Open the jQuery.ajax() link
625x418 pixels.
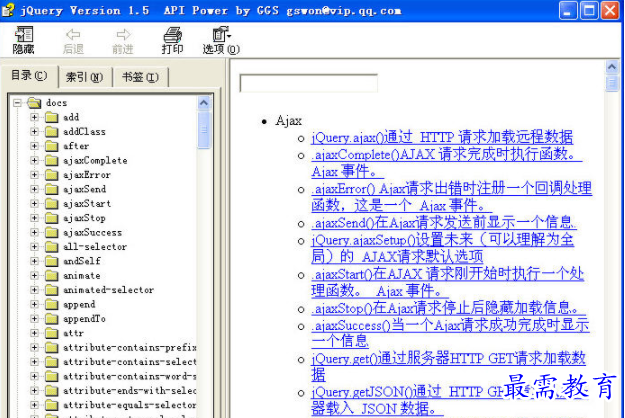(x=442, y=137)
